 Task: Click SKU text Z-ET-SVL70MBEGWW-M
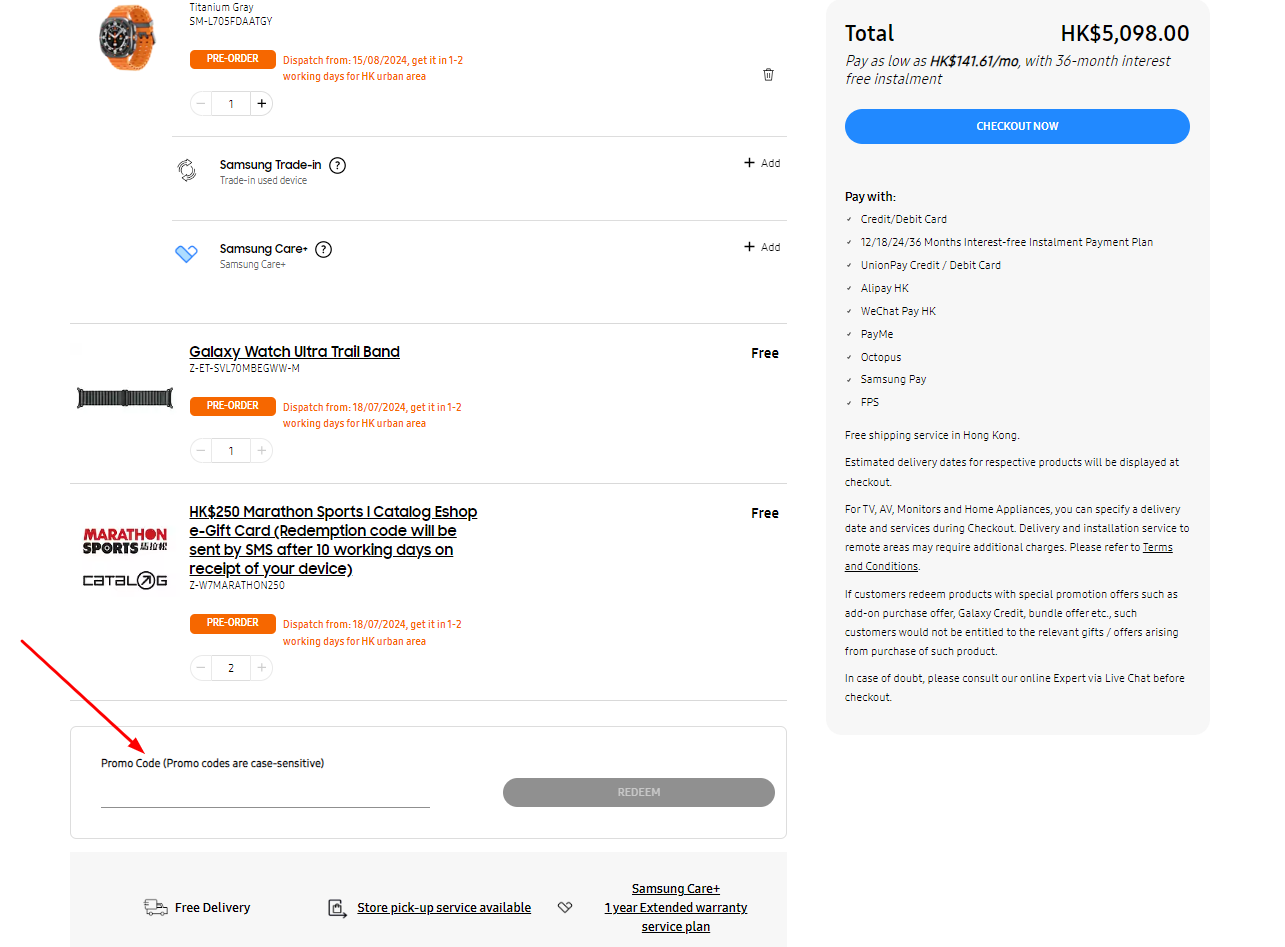(244, 369)
